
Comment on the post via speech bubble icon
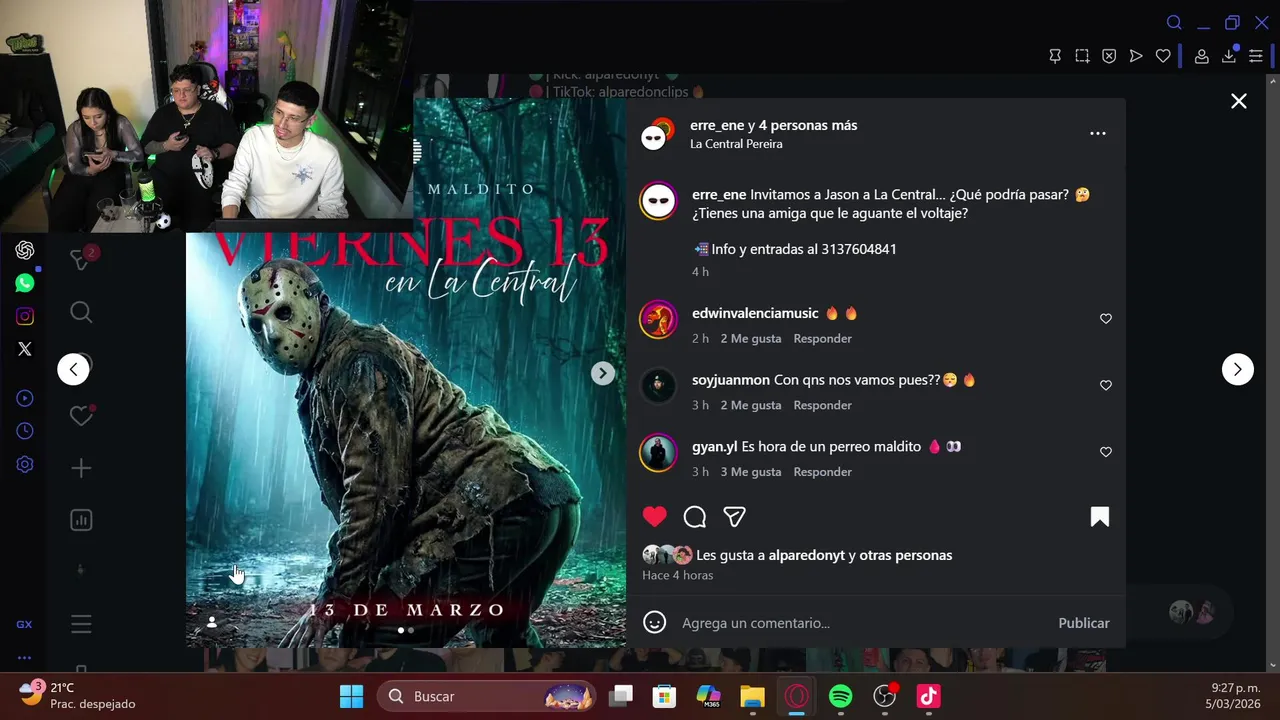tap(695, 517)
